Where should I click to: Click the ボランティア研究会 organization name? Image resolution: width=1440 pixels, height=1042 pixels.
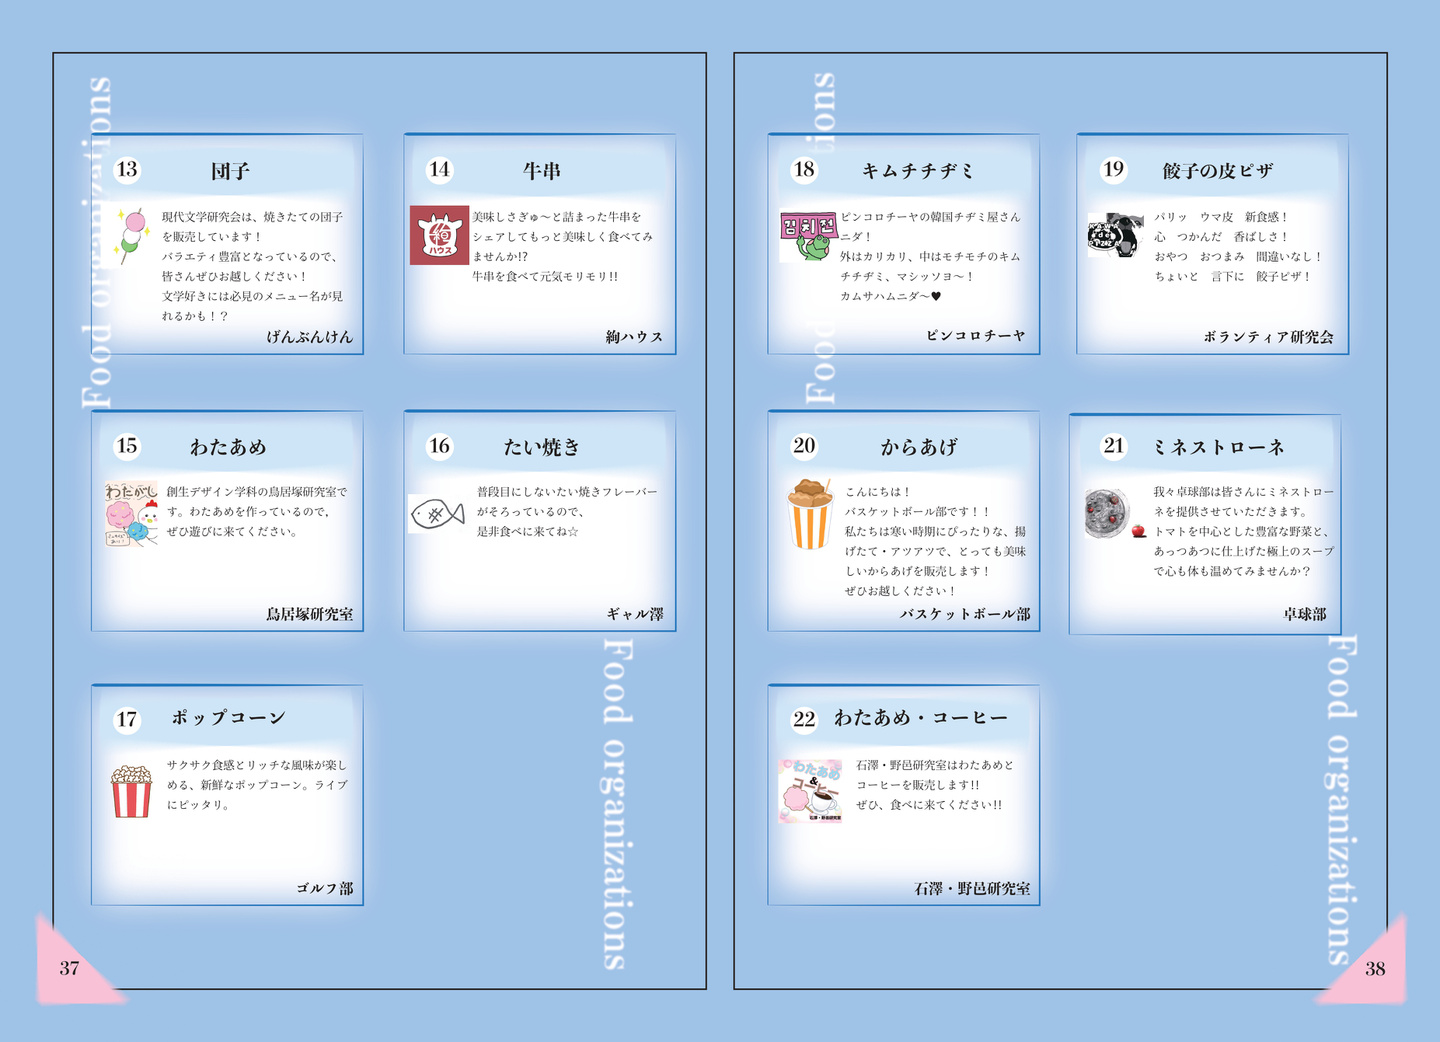pyautogui.click(x=1269, y=337)
